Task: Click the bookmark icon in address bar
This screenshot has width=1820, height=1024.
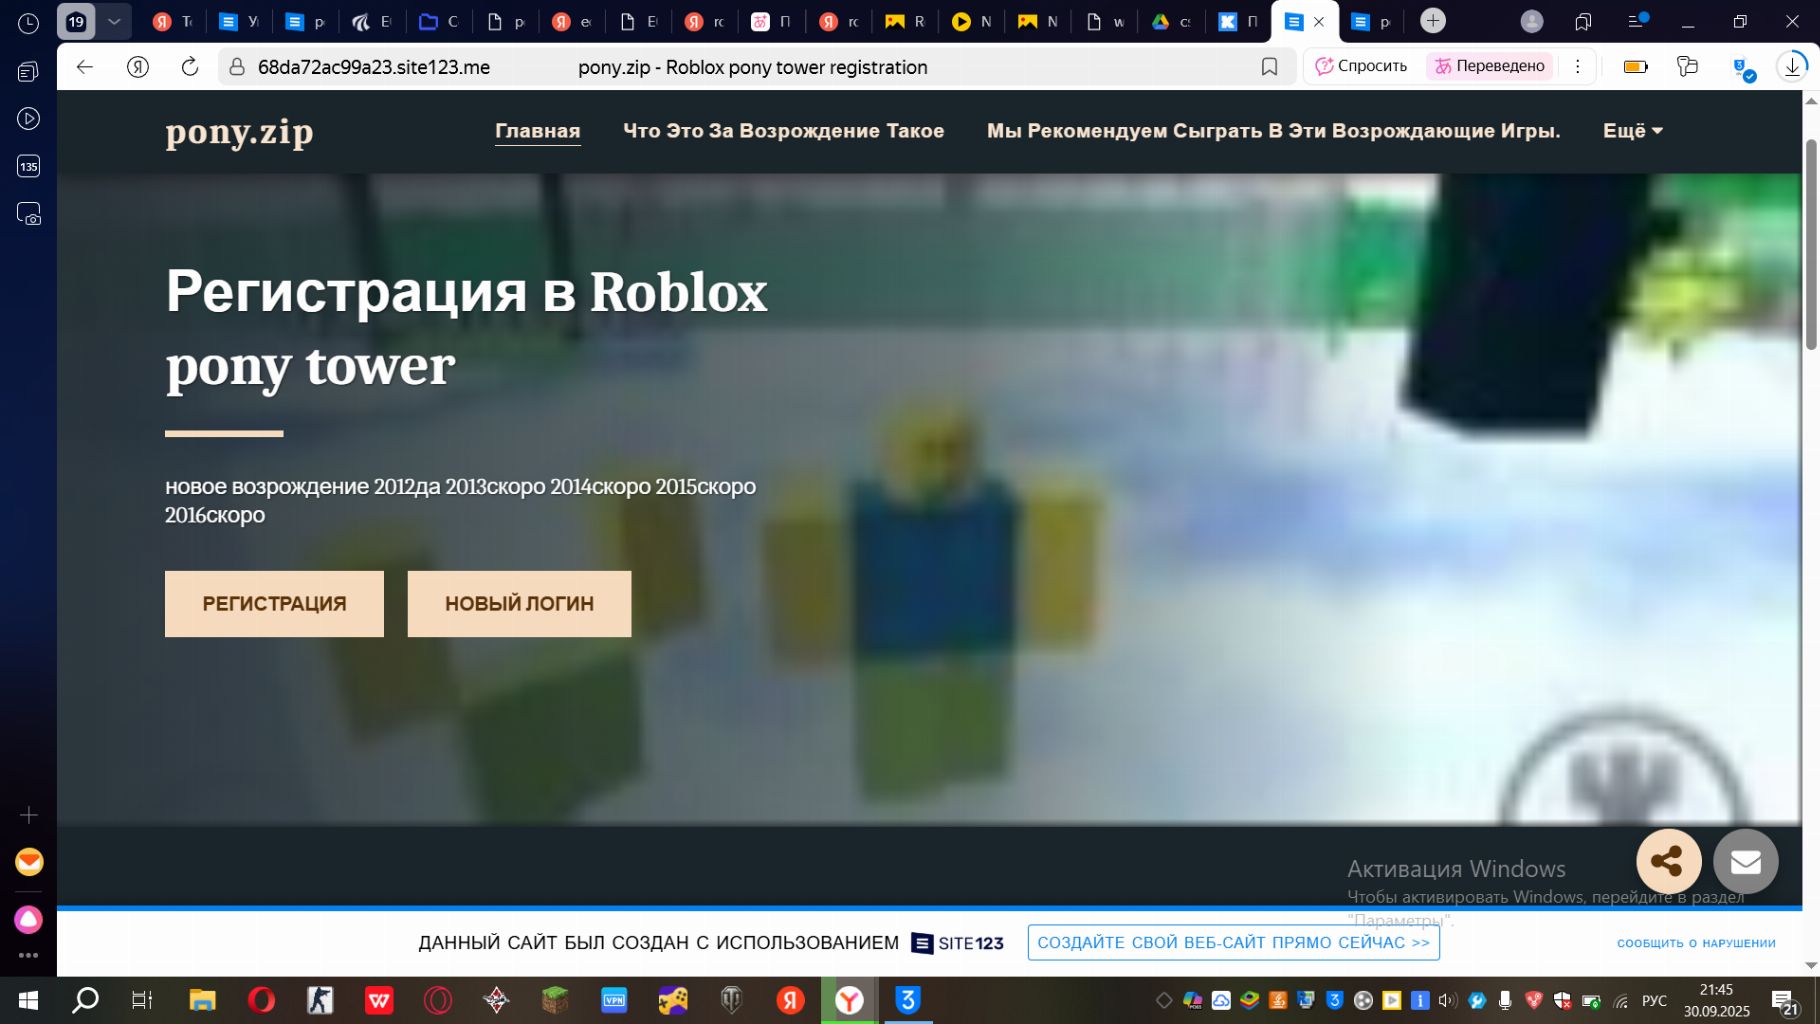Action: [1269, 67]
